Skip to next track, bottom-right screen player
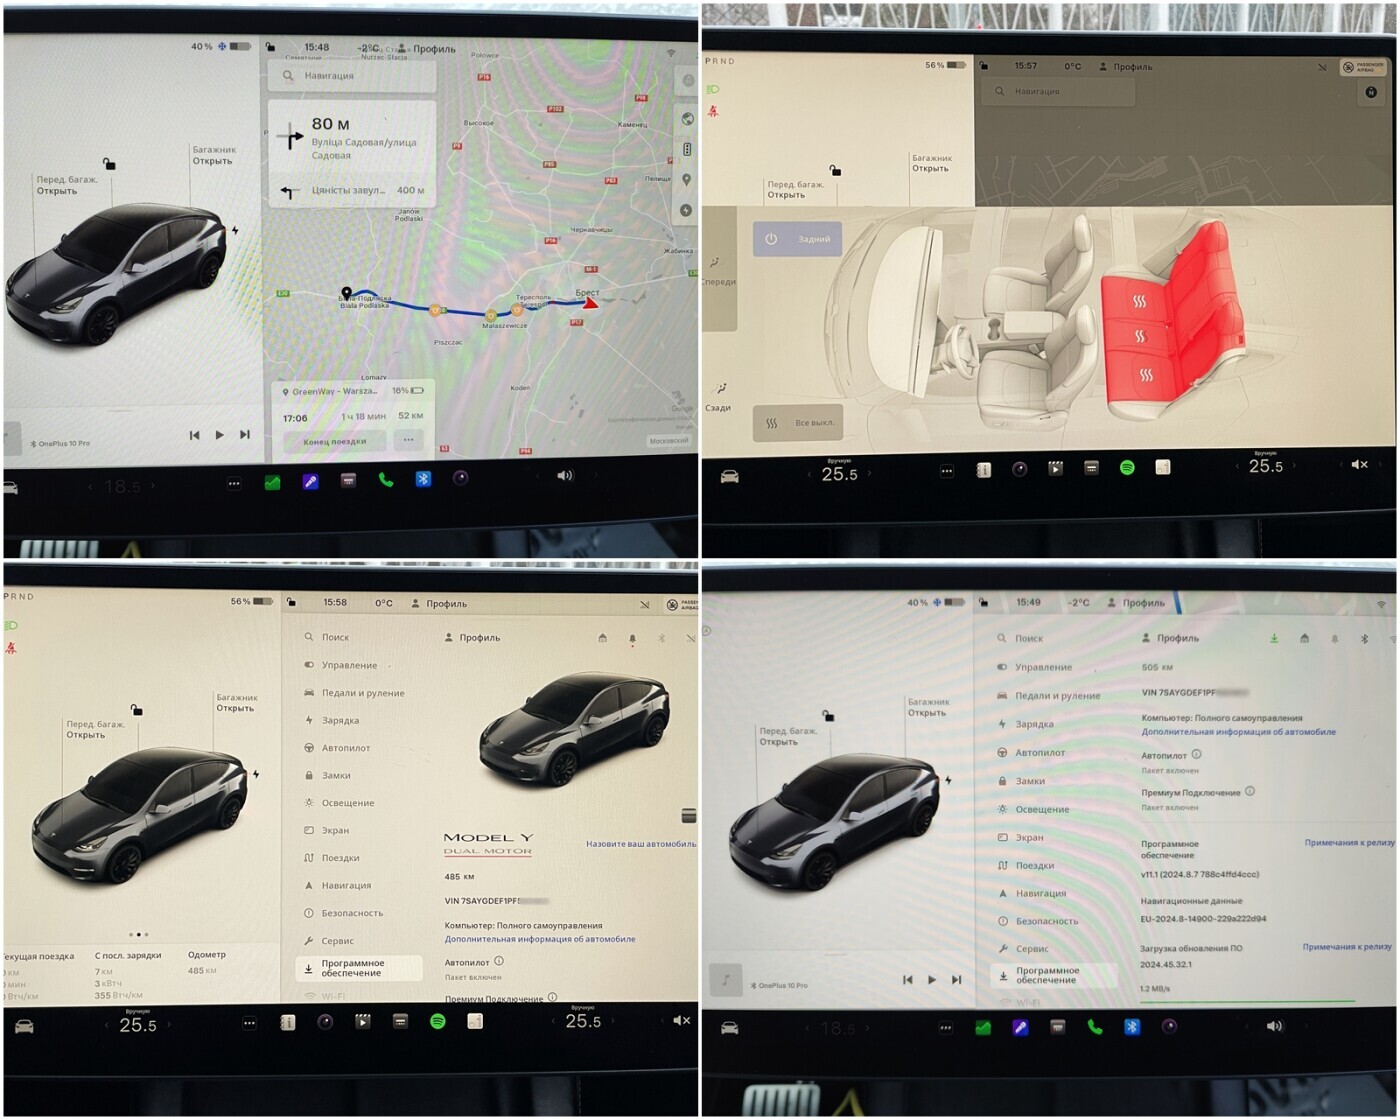 pyautogui.click(x=957, y=980)
